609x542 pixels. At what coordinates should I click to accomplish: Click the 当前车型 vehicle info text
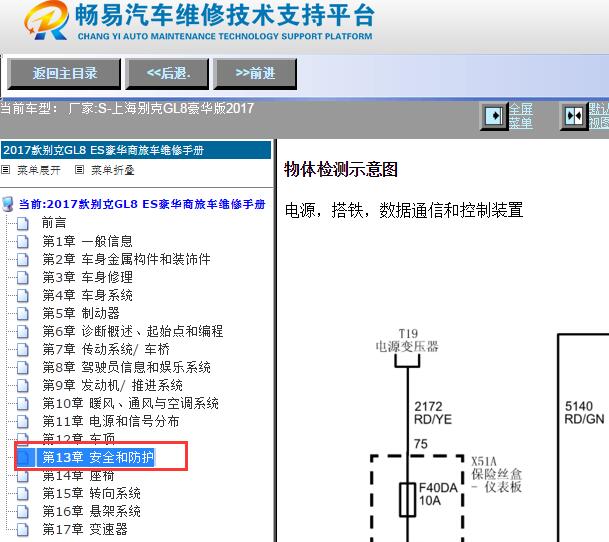pyautogui.click(x=127, y=108)
